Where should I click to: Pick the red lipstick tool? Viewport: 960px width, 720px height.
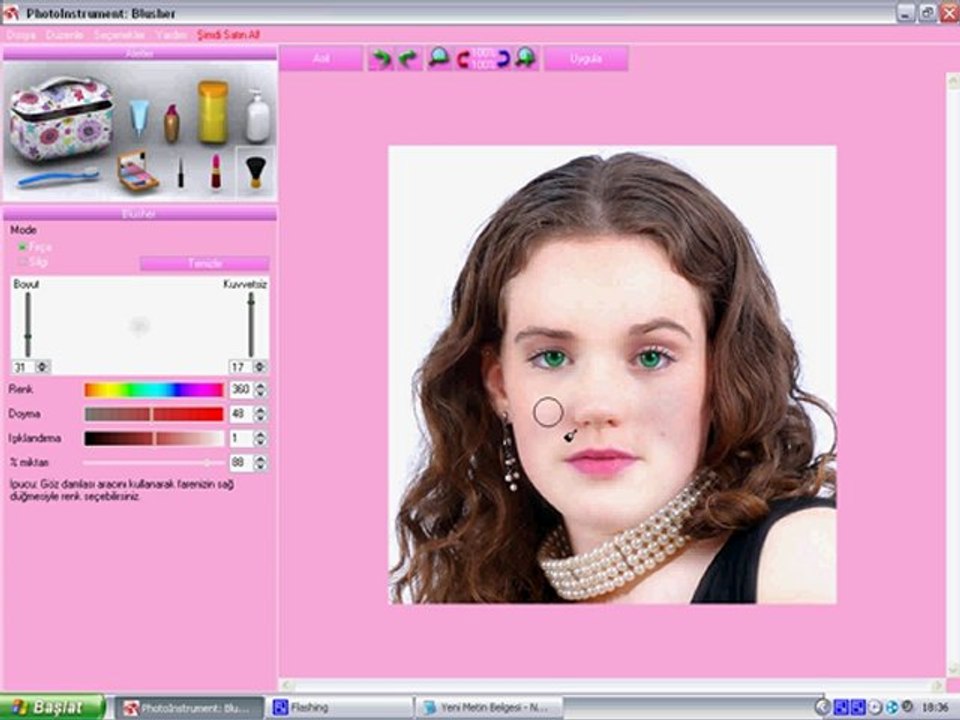click(x=216, y=171)
